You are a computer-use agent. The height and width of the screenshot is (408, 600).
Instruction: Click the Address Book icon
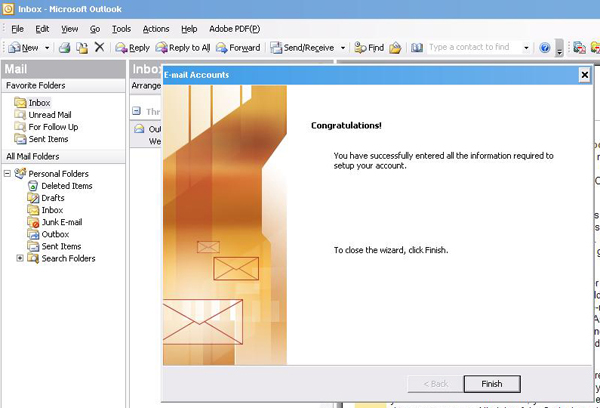[417, 47]
